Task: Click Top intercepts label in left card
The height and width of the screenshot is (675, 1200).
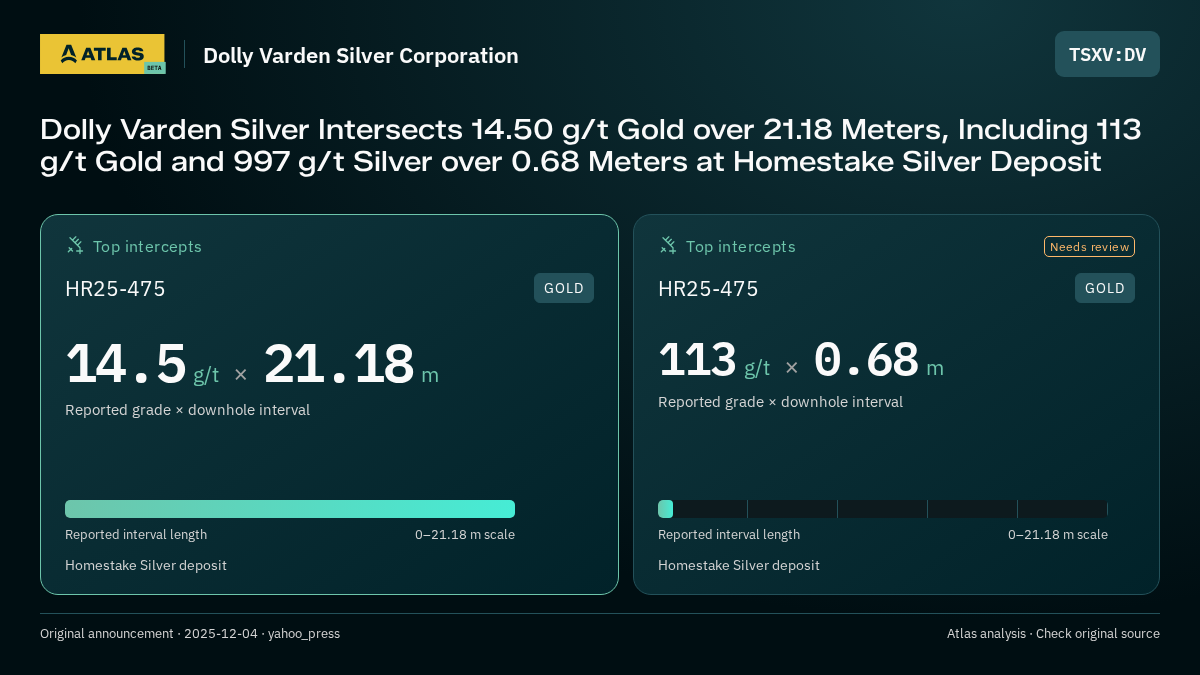Action: (x=147, y=246)
